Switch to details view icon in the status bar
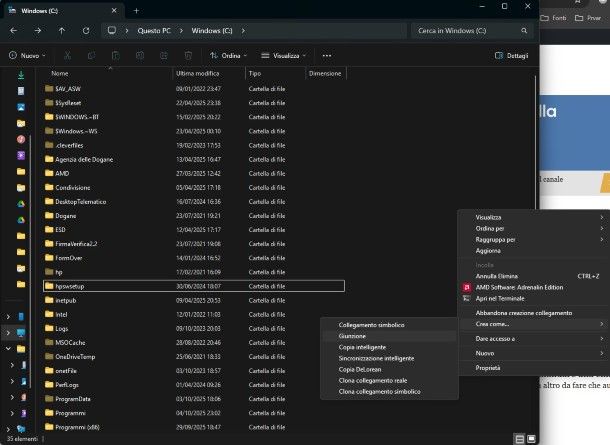610x445 pixels. click(x=517, y=438)
